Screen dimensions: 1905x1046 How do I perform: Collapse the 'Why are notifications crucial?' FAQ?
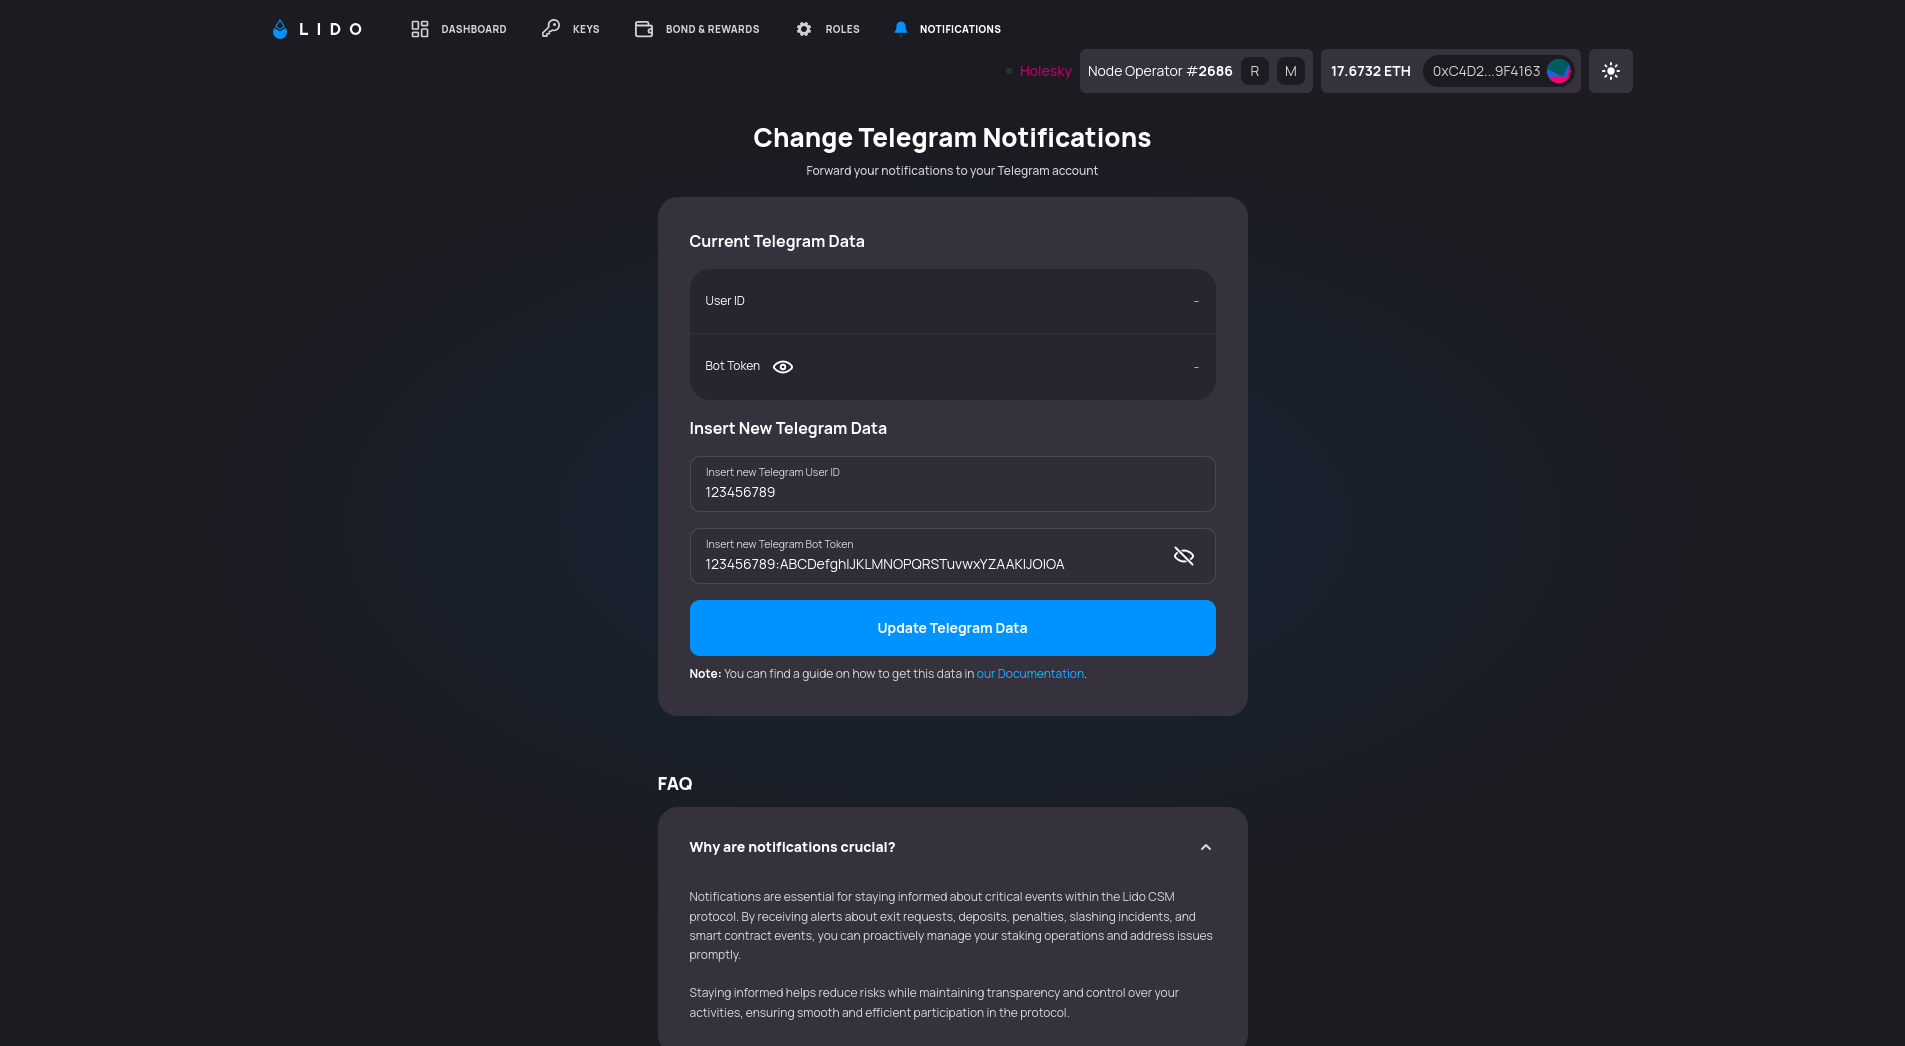[1206, 847]
